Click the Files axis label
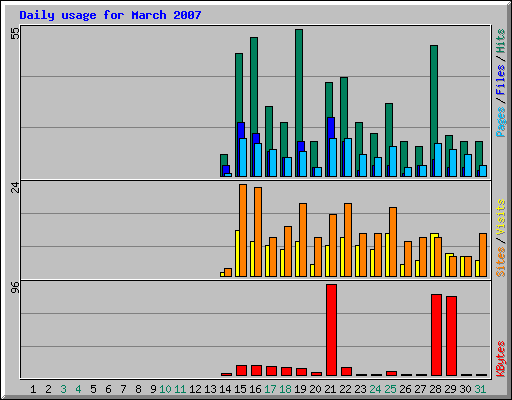Image resolution: width=512 pixels, height=400 pixels. pos(500,80)
